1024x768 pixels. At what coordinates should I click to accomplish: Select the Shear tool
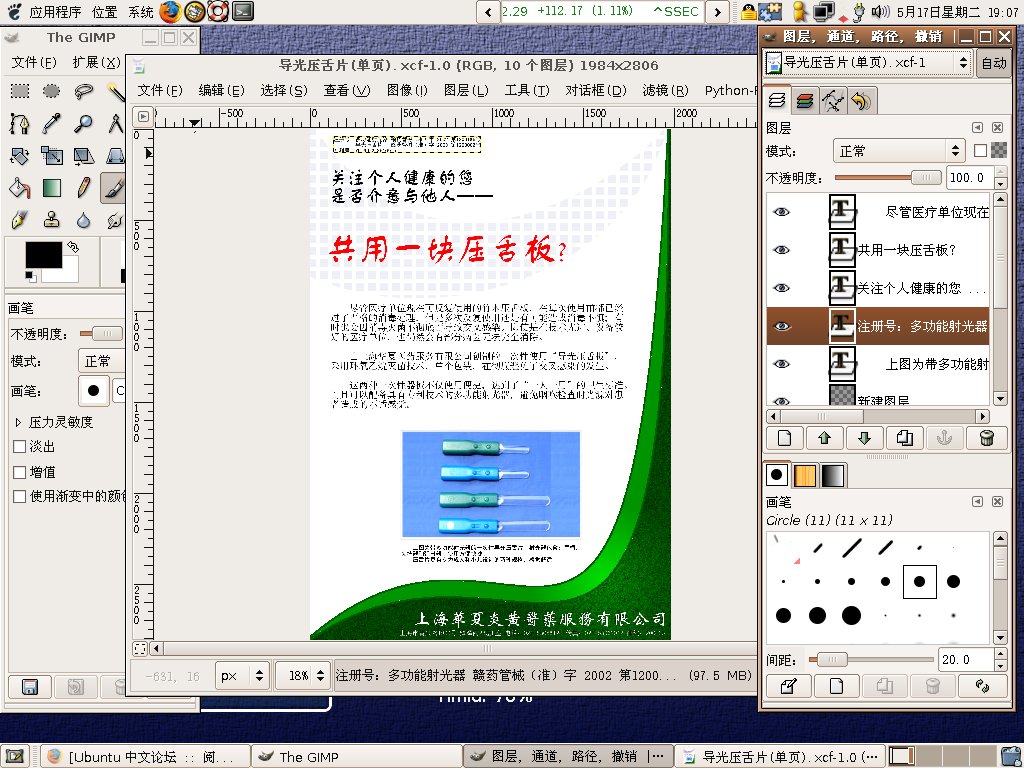84,155
